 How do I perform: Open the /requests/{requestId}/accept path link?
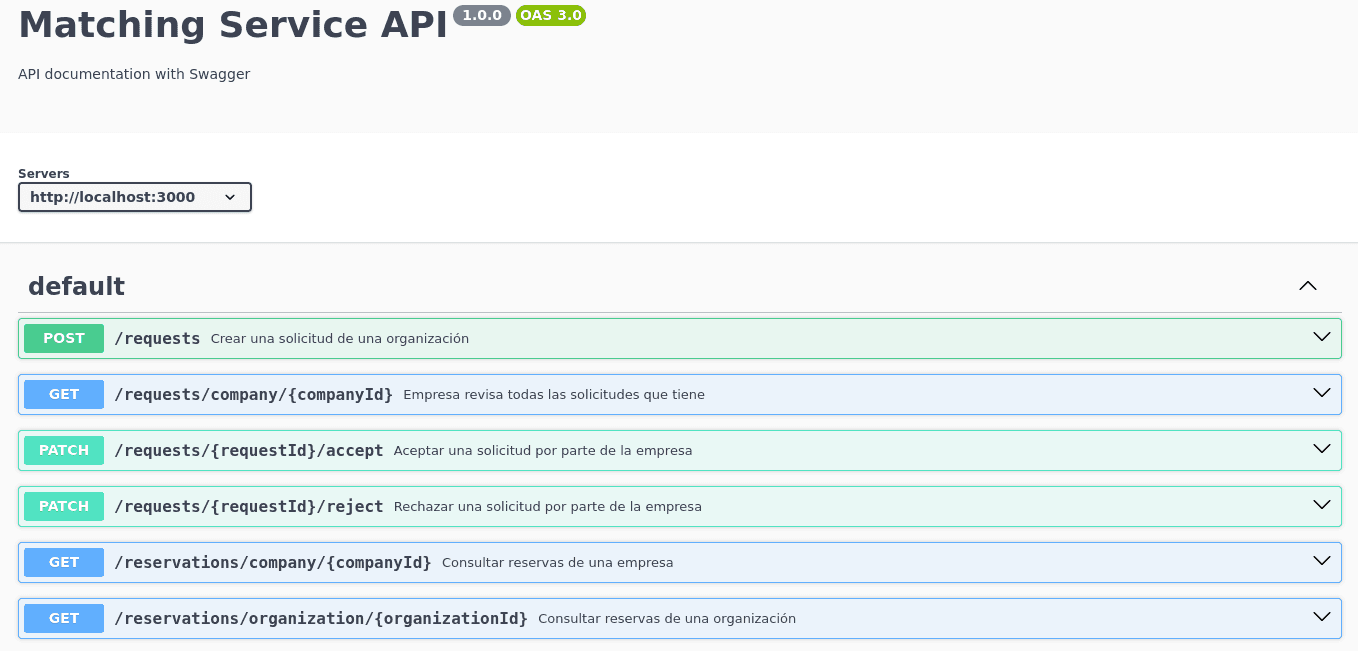pos(248,451)
